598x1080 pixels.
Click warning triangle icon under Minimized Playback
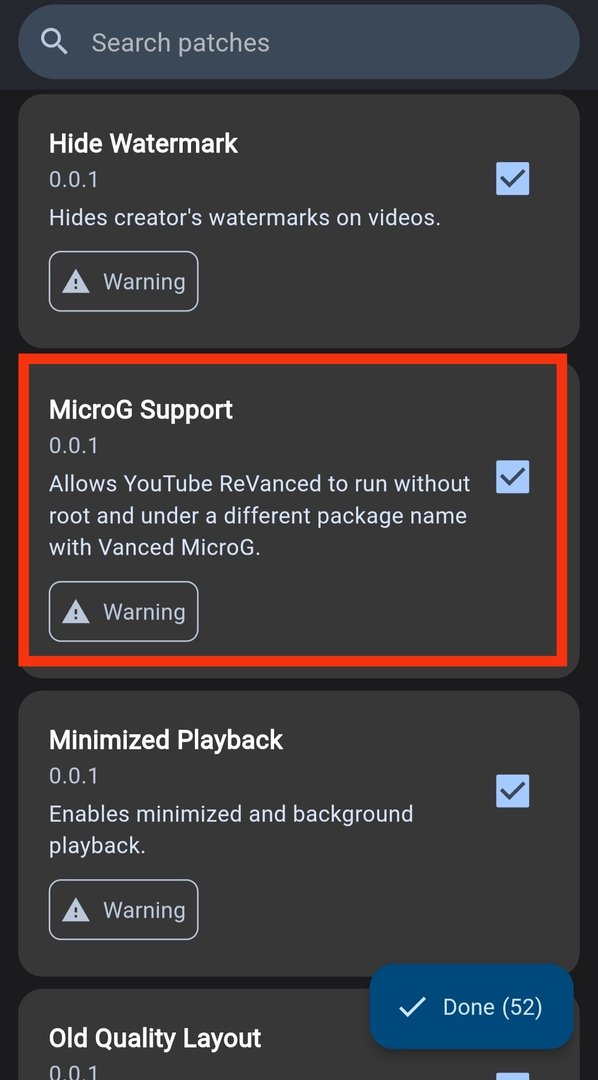point(76,910)
